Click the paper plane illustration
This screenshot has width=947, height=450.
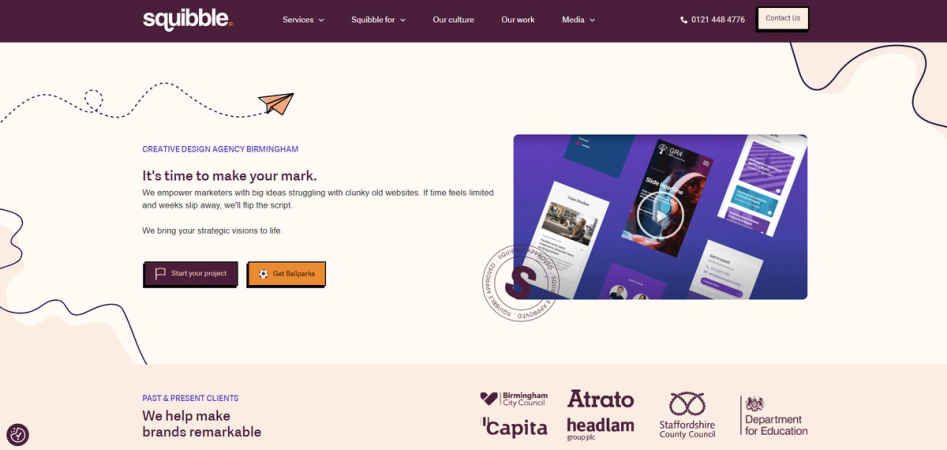(276, 103)
